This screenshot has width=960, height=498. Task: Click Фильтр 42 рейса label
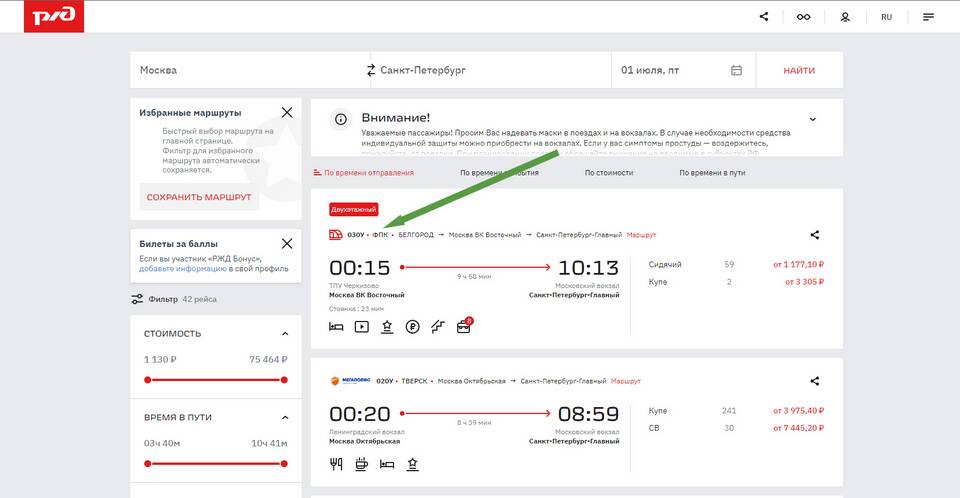point(182,299)
